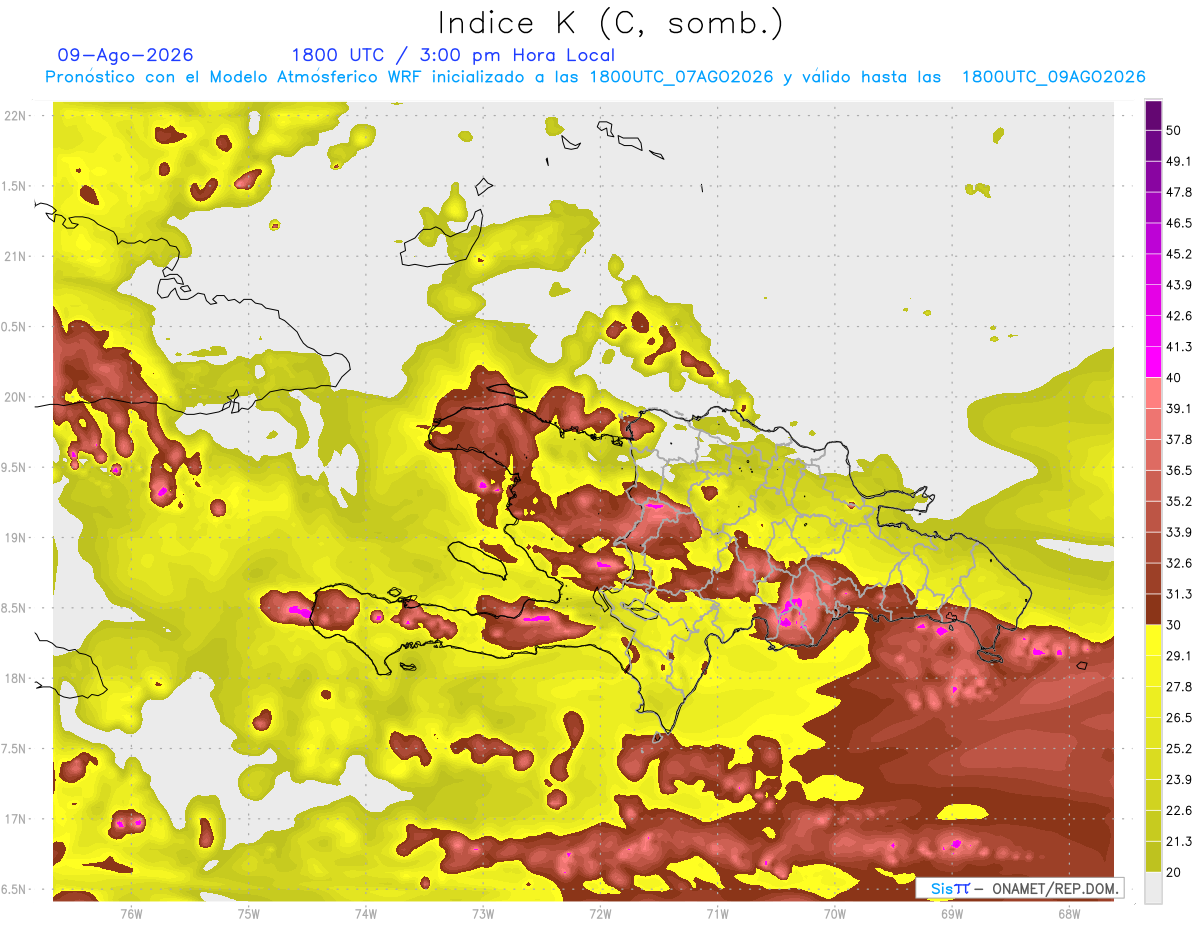Click the '43.9' value on the color scale
Viewport: 1200px width, 927px height.
[x=1179, y=285]
